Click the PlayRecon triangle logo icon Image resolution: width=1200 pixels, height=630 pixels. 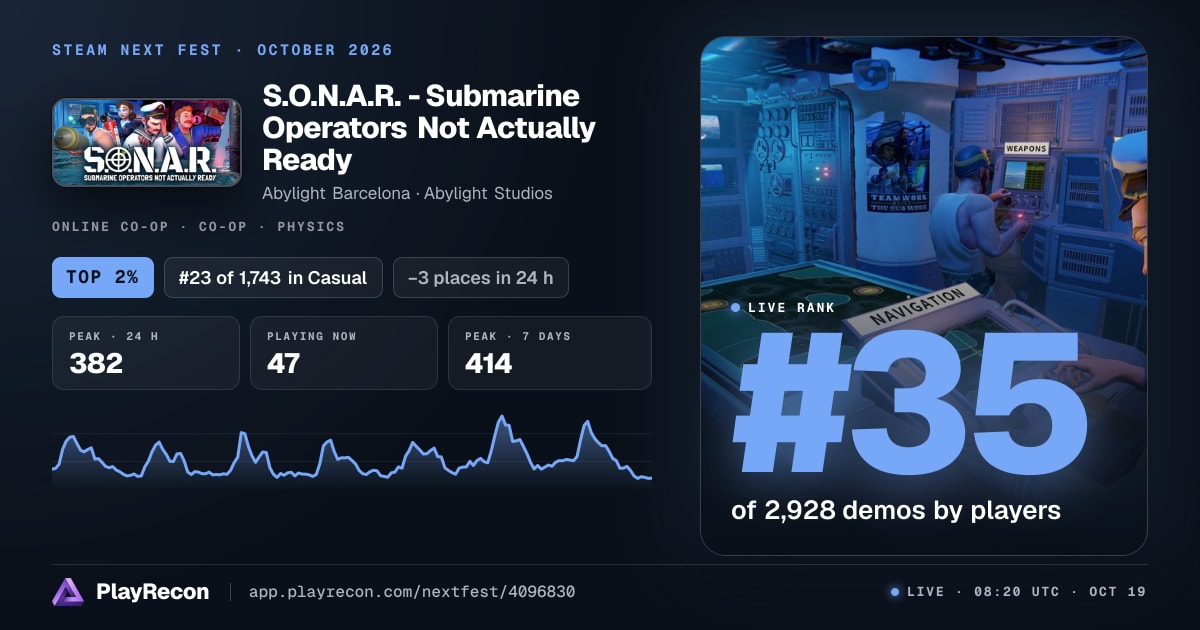[x=68, y=592]
